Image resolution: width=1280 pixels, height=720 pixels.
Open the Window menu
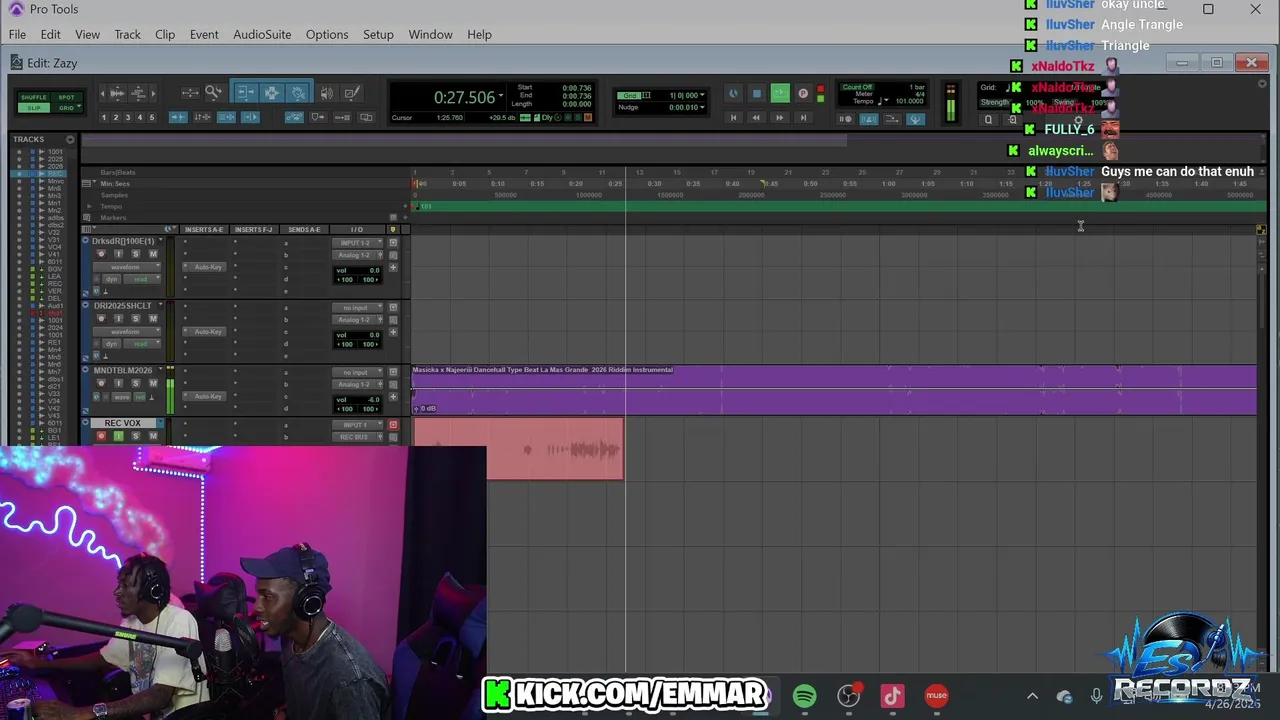point(430,34)
